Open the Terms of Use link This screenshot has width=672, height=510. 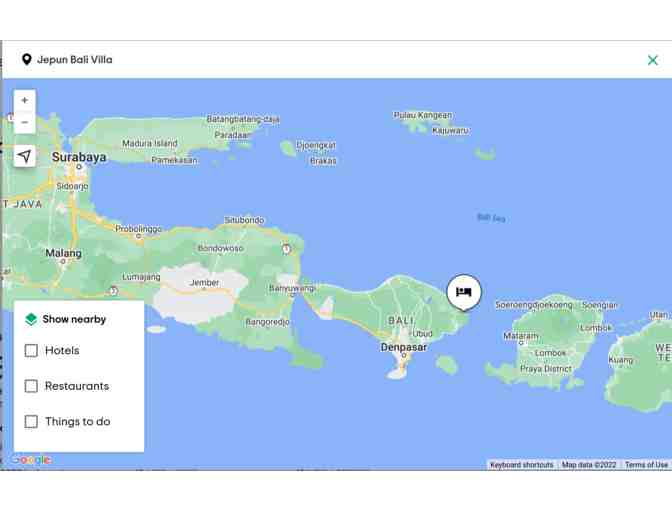click(x=646, y=465)
